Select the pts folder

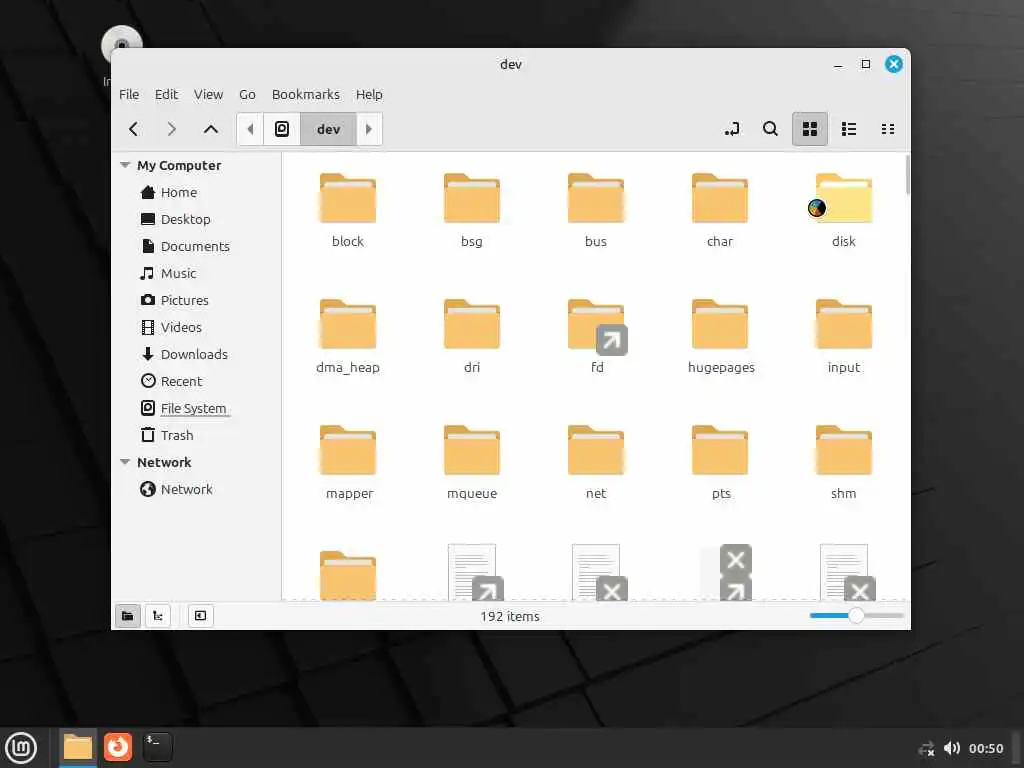pyautogui.click(x=720, y=462)
